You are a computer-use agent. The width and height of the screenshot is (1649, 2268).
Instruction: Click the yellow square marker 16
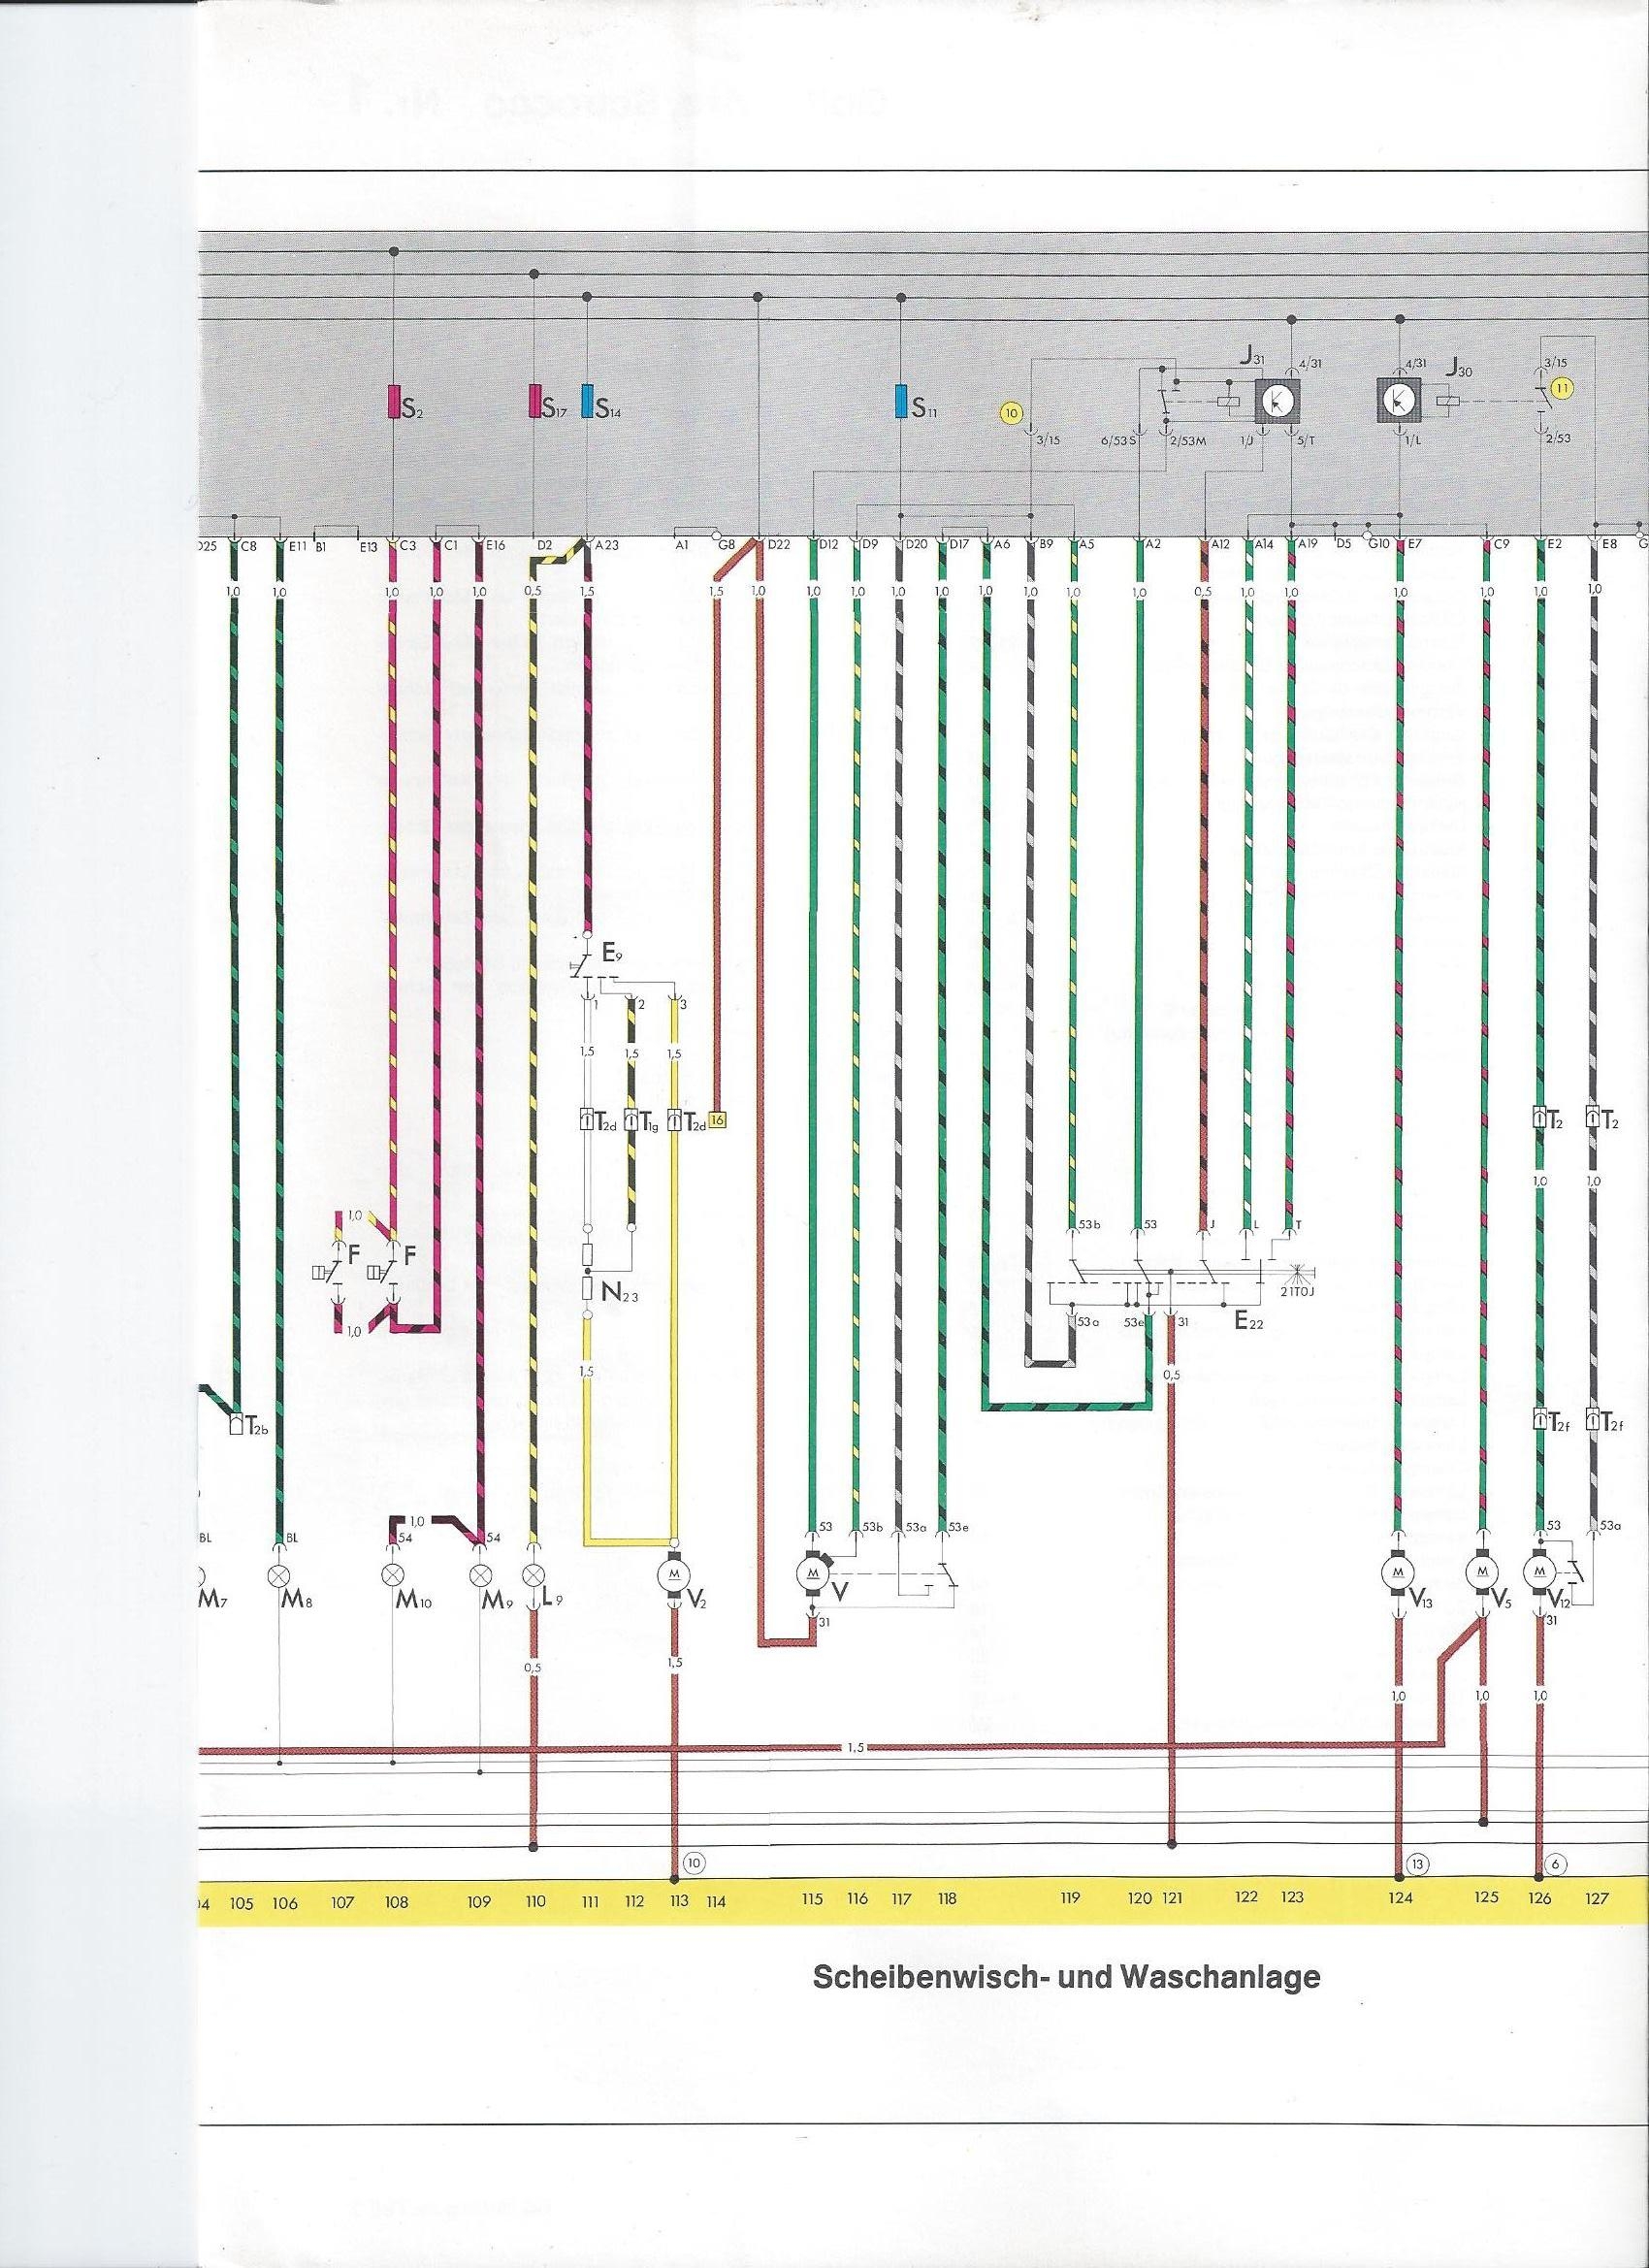(718, 1119)
